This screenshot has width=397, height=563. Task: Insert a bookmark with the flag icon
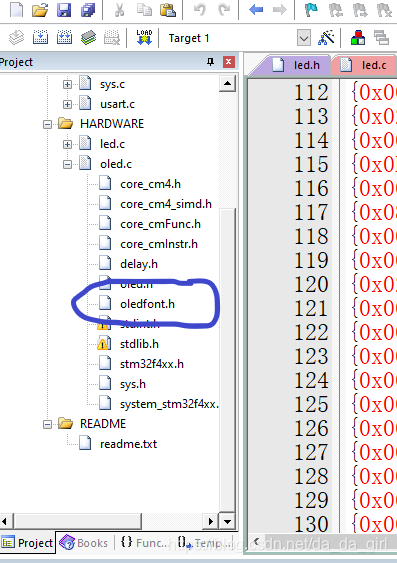point(311,9)
